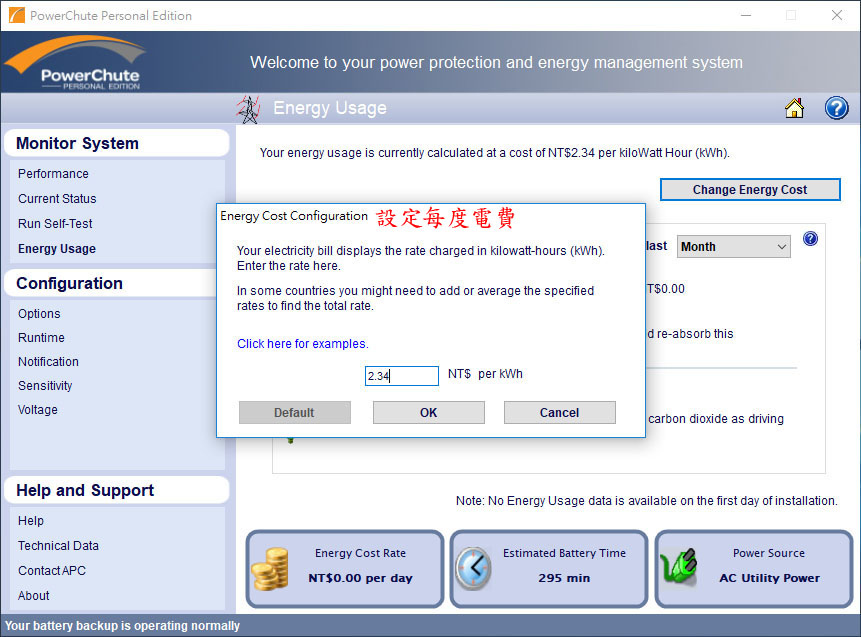This screenshot has height=637, width=861.
Task: Open Help under Help and Support
Action: (x=31, y=521)
